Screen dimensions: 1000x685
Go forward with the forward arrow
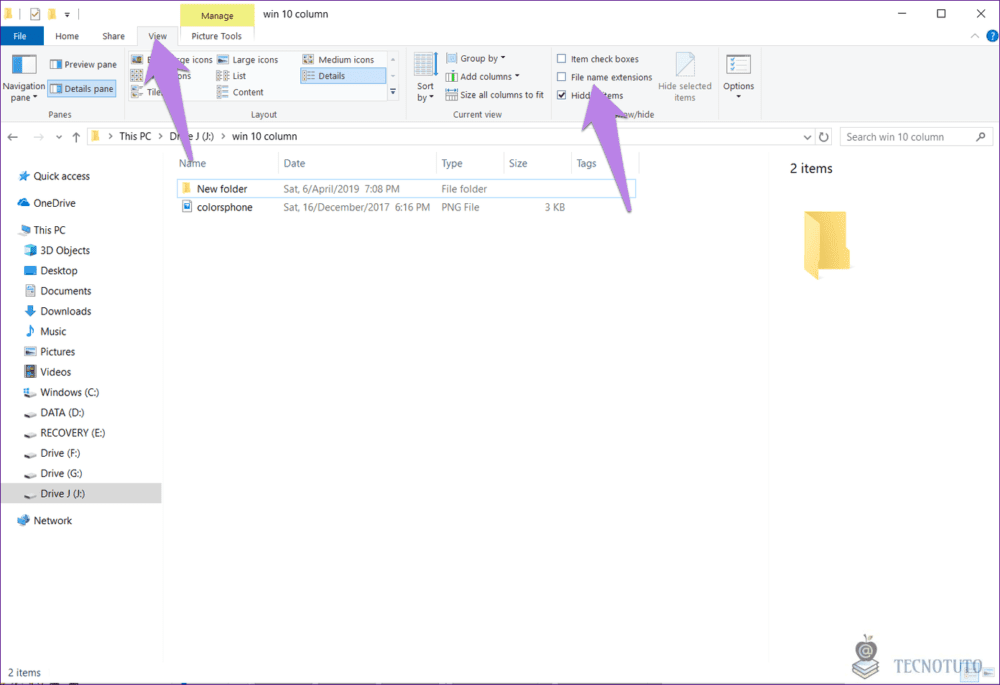tap(39, 137)
